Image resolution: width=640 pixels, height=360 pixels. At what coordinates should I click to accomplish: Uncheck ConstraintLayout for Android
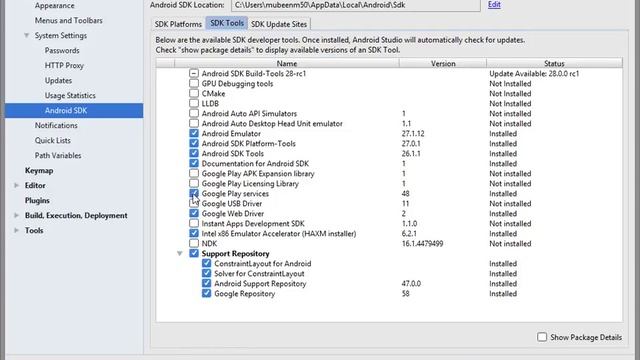207,263
